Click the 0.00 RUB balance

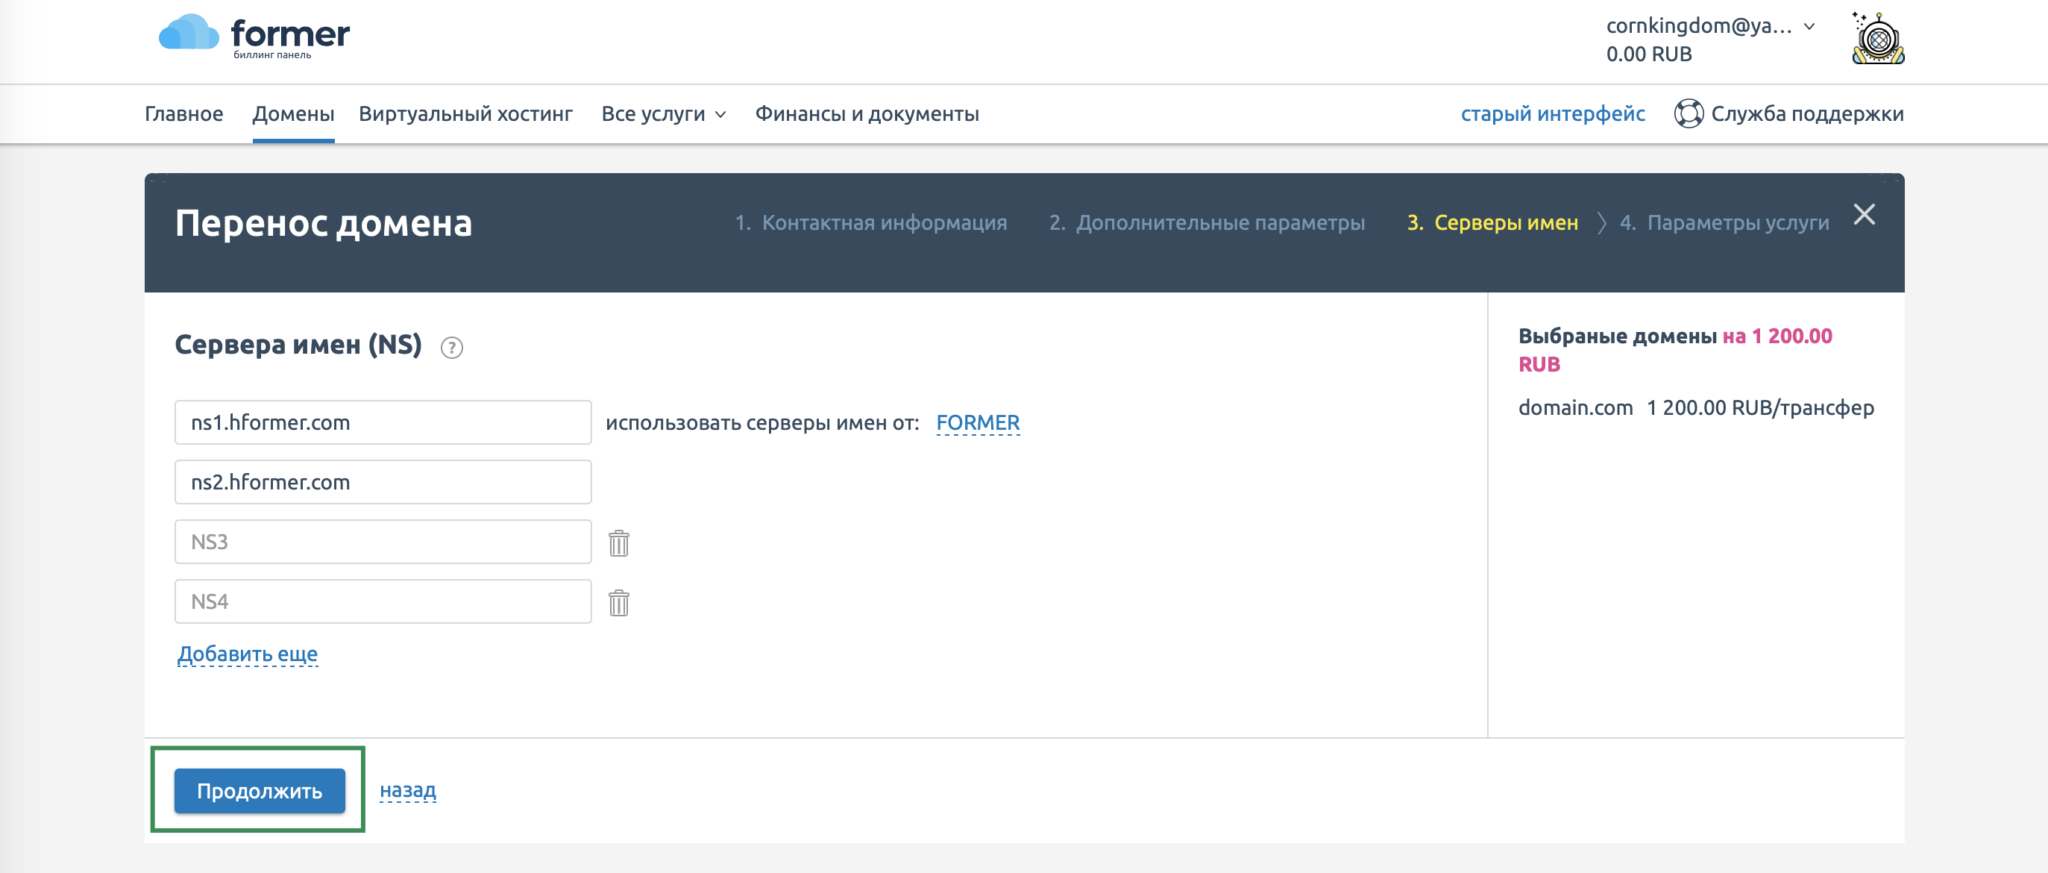coord(1649,54)
